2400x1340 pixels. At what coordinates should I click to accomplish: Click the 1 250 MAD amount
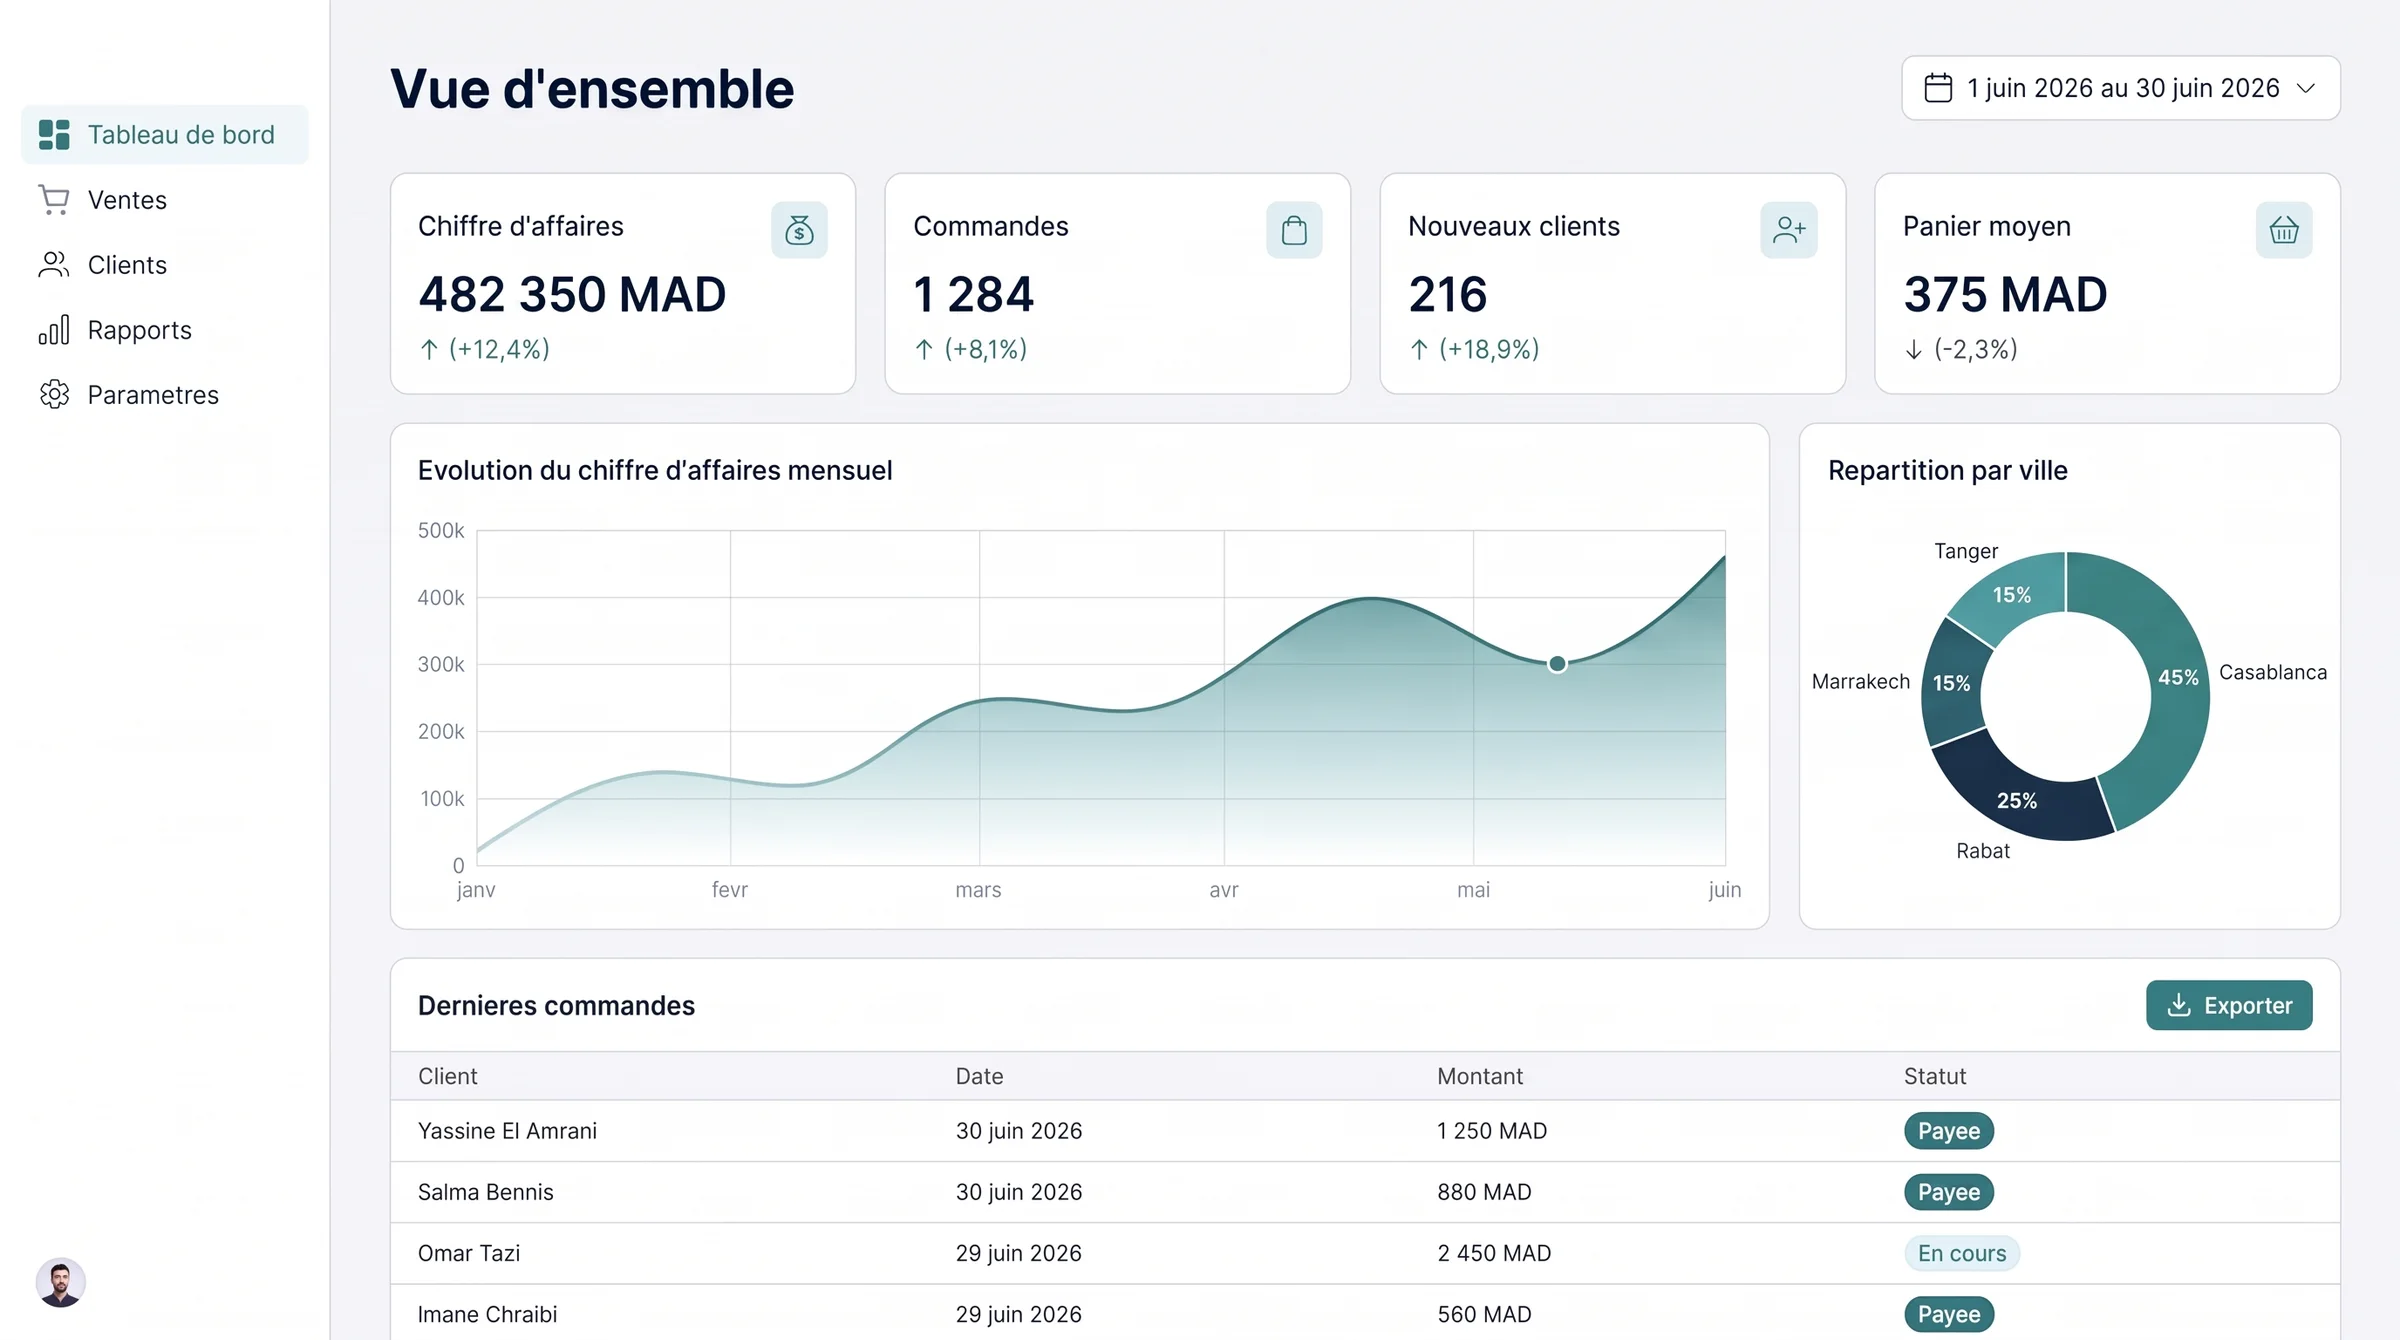click(1492, 1131)
